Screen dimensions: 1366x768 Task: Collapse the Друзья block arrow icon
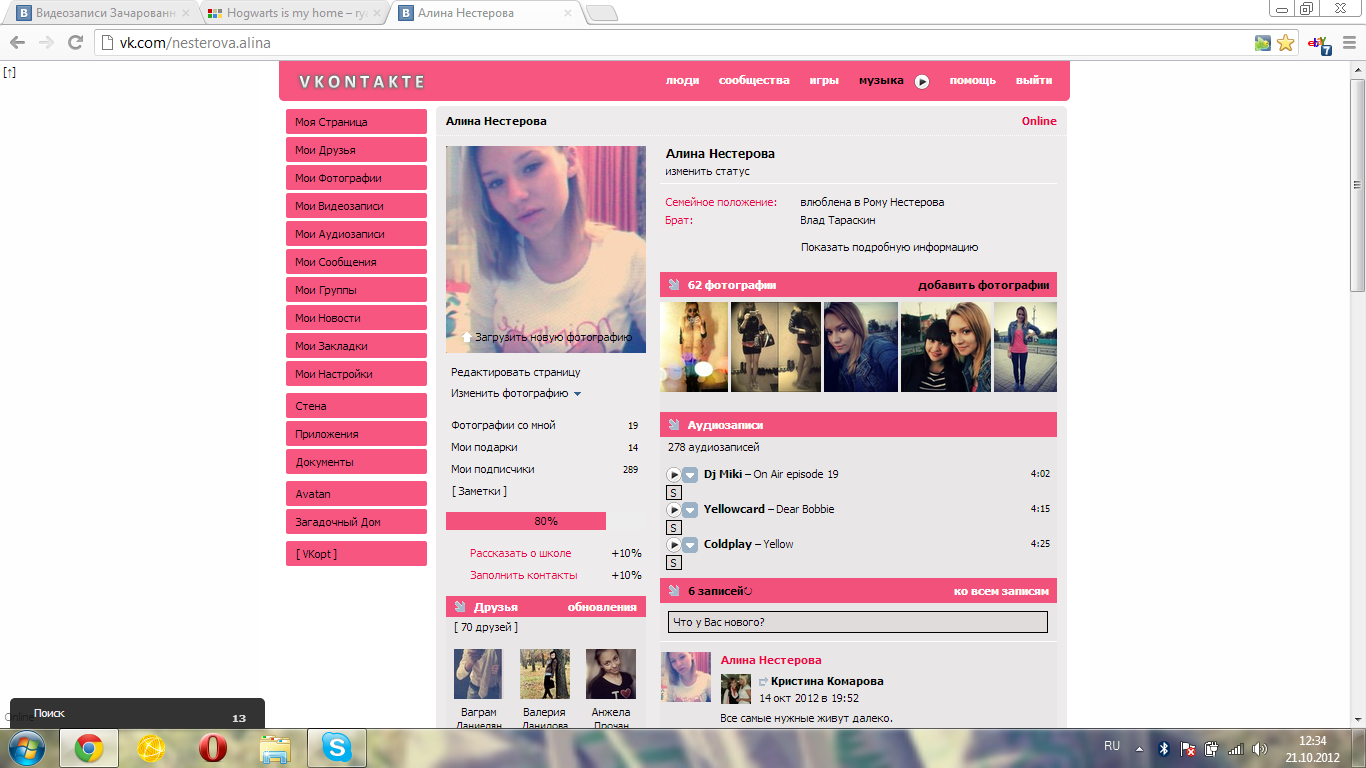pyautogui.click(x=460, y=607)
